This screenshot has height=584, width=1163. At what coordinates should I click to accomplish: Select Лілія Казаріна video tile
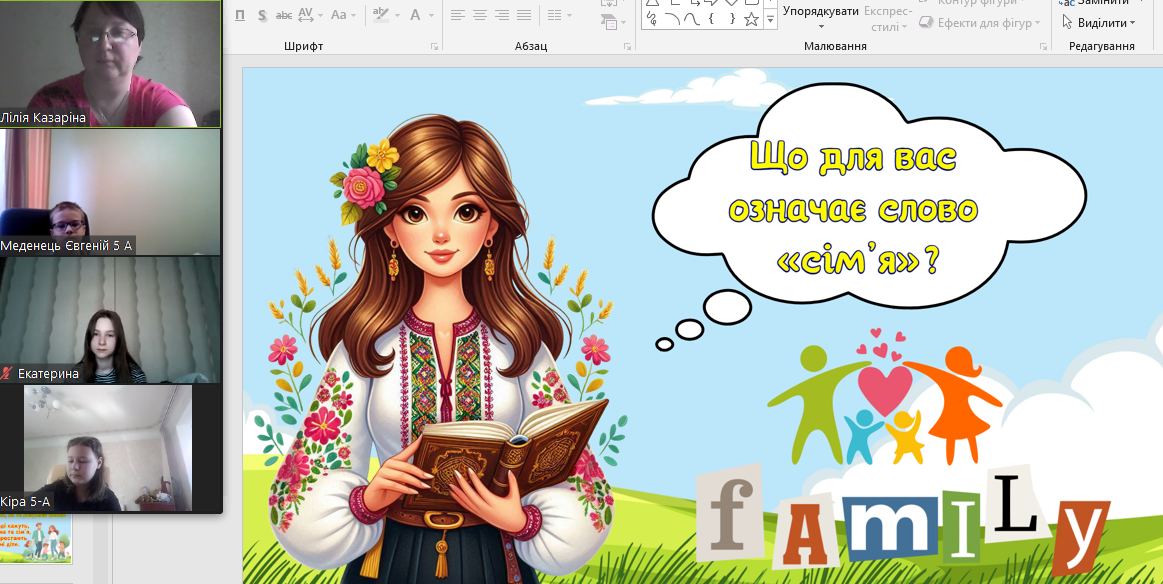click(x=110, y=64)
